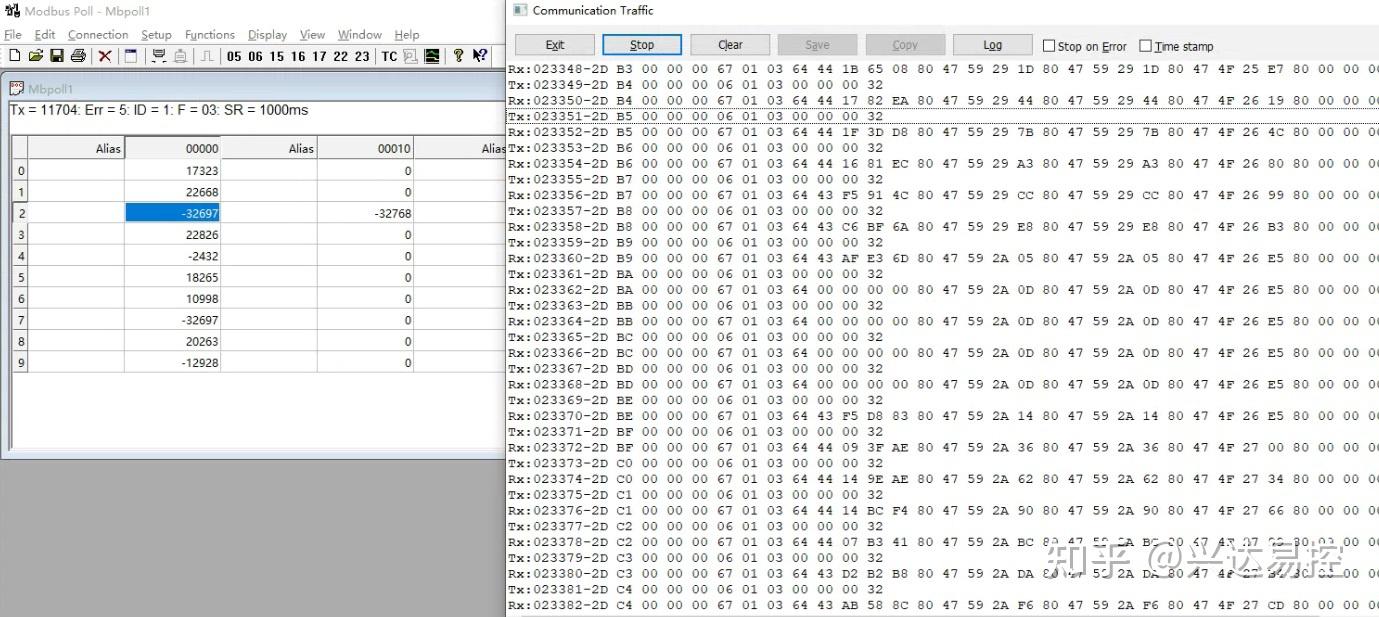Viewport: 1379px width, 617px height.
Task: Click the Mbpoll1 child window document icon
Action: (x=16, y=88)
